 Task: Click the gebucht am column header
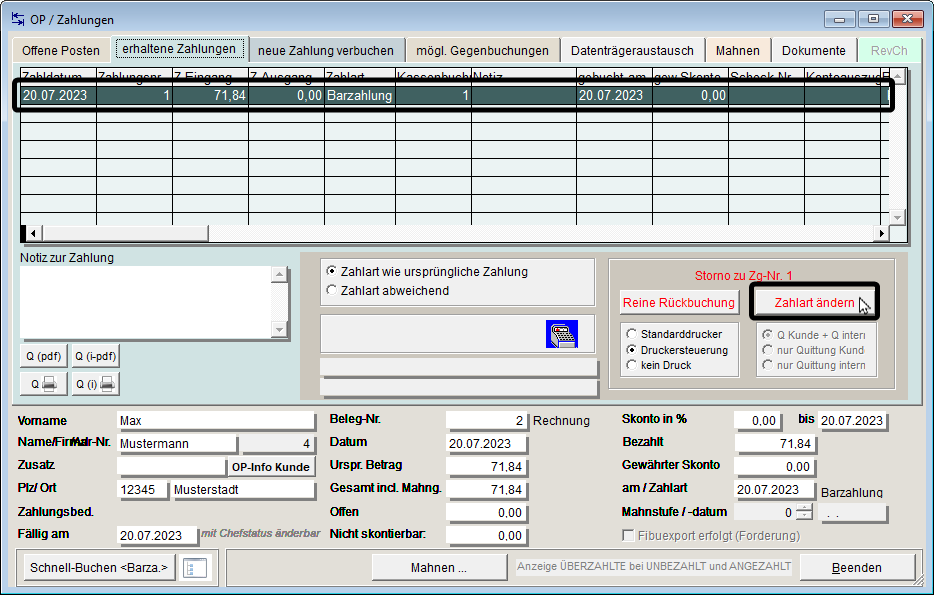tap(614, 76)
